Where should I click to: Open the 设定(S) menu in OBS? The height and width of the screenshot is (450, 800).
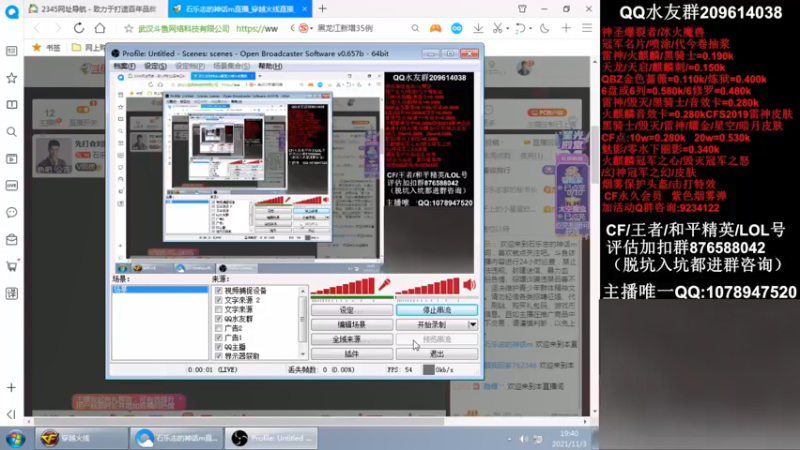[x=155, y=66]
